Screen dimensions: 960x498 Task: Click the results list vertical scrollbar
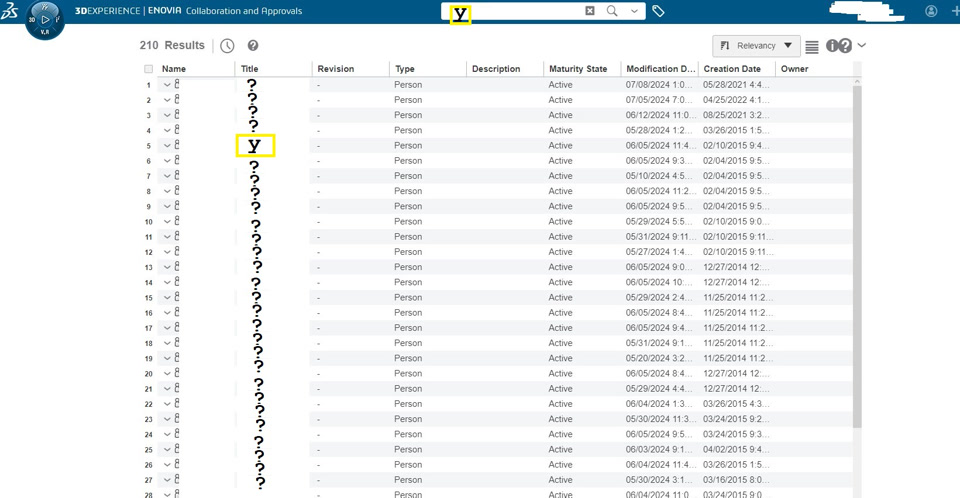pyautogui.click(x=857, y=257)
